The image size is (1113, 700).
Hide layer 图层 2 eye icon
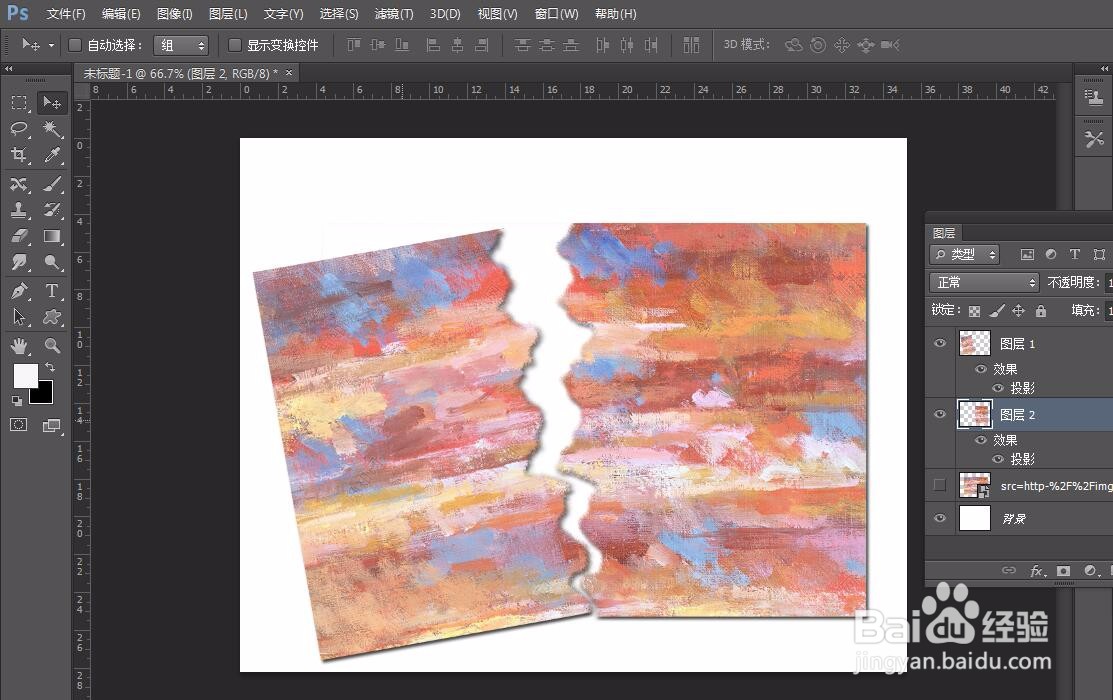[941, 414]
